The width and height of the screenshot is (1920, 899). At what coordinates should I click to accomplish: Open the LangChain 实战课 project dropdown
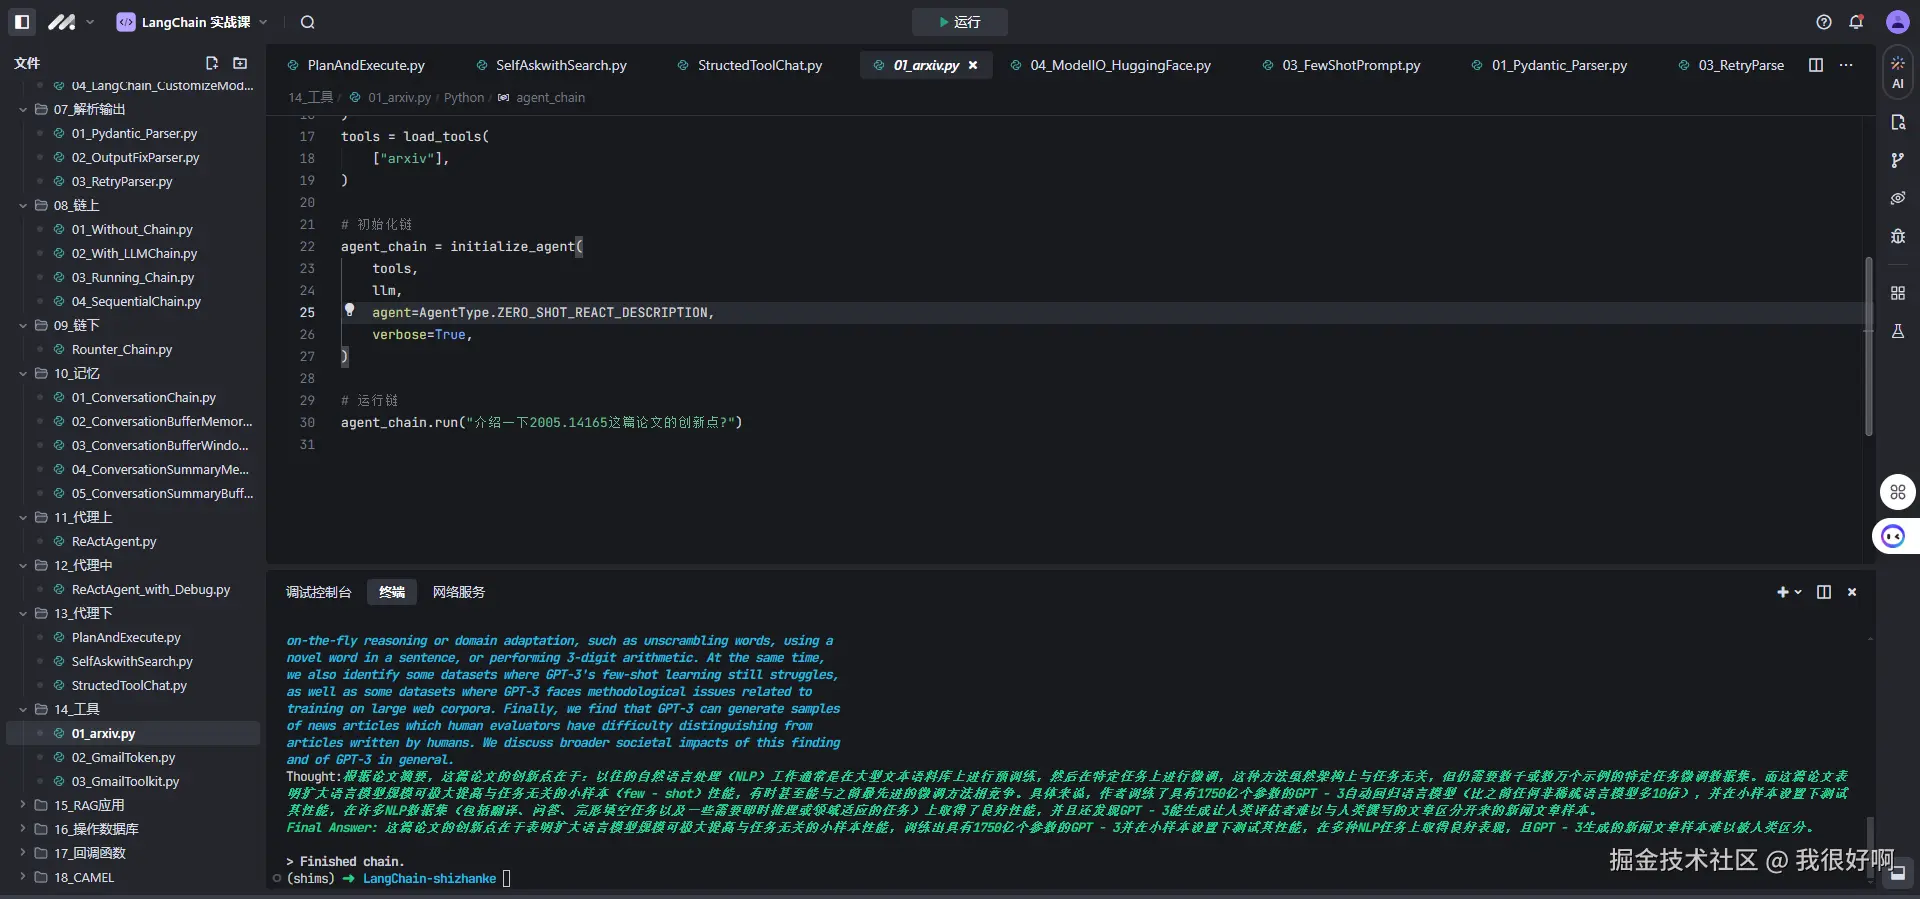pos(192,22)
